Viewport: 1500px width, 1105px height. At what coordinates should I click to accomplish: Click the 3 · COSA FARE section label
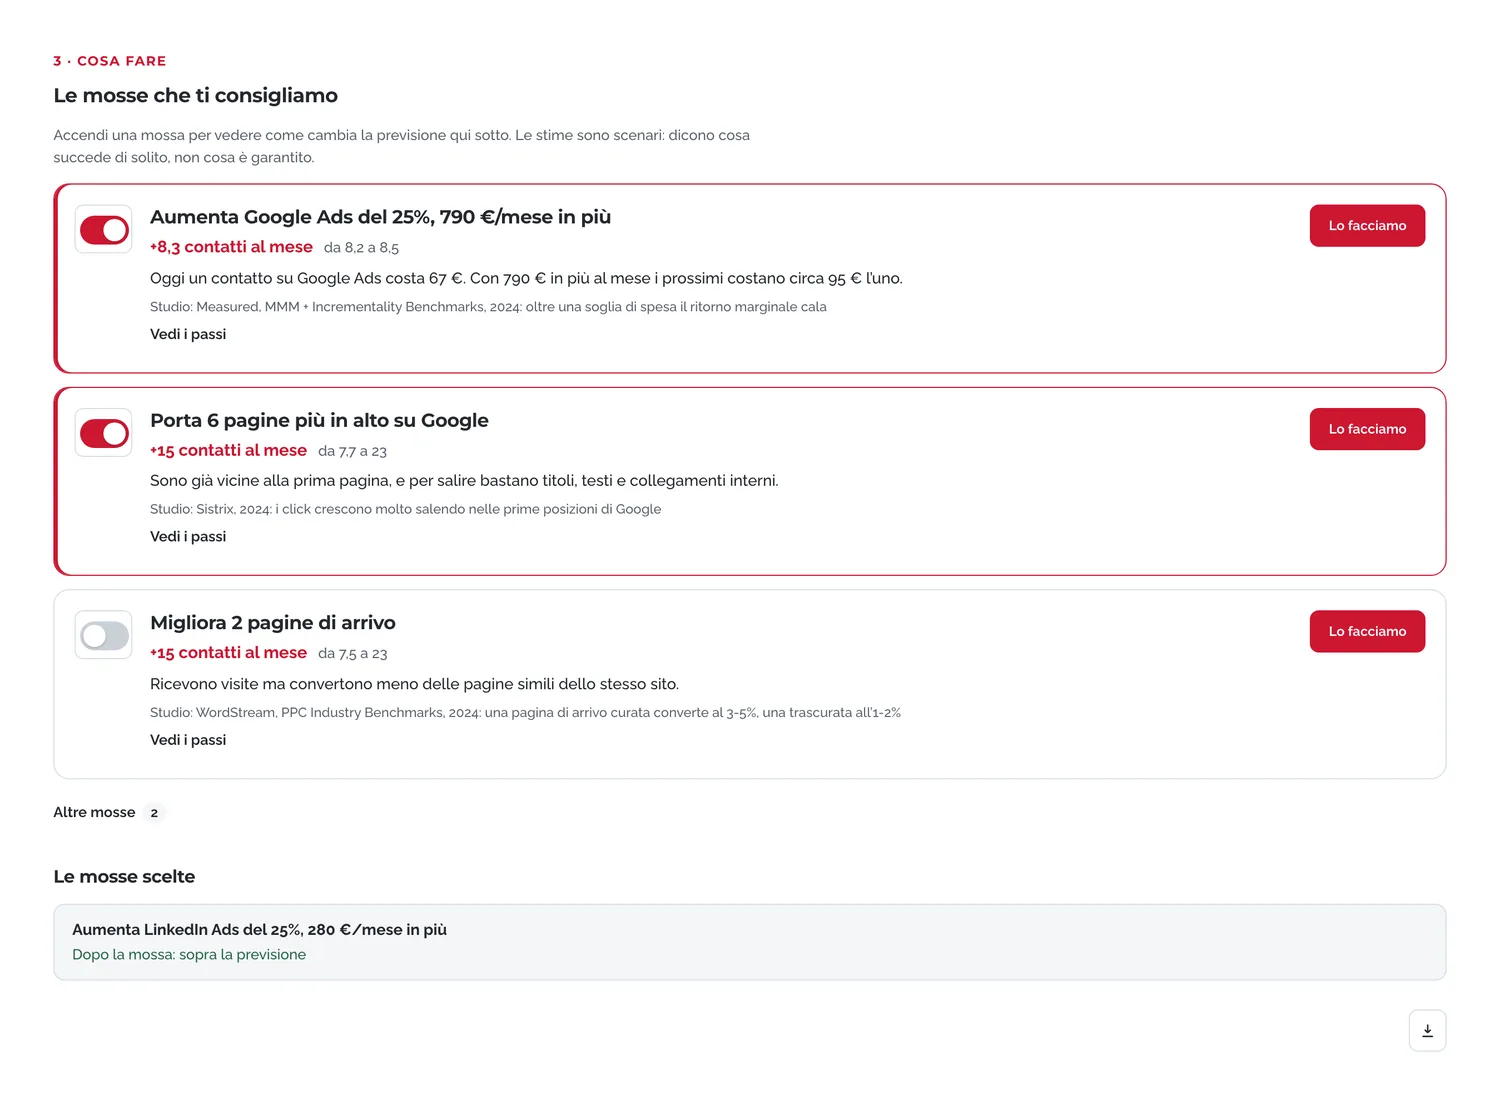point(110,61)
